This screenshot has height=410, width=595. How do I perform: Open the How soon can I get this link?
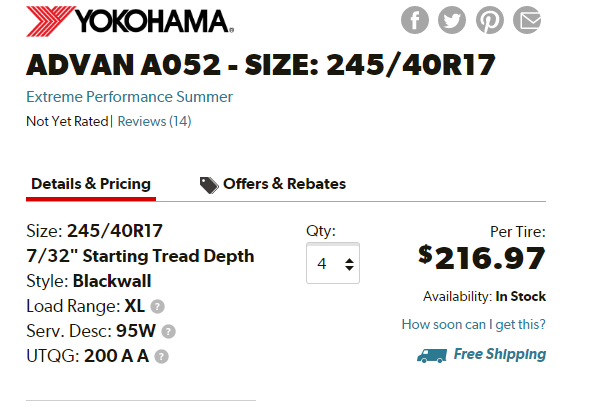[x=474, y=325]
